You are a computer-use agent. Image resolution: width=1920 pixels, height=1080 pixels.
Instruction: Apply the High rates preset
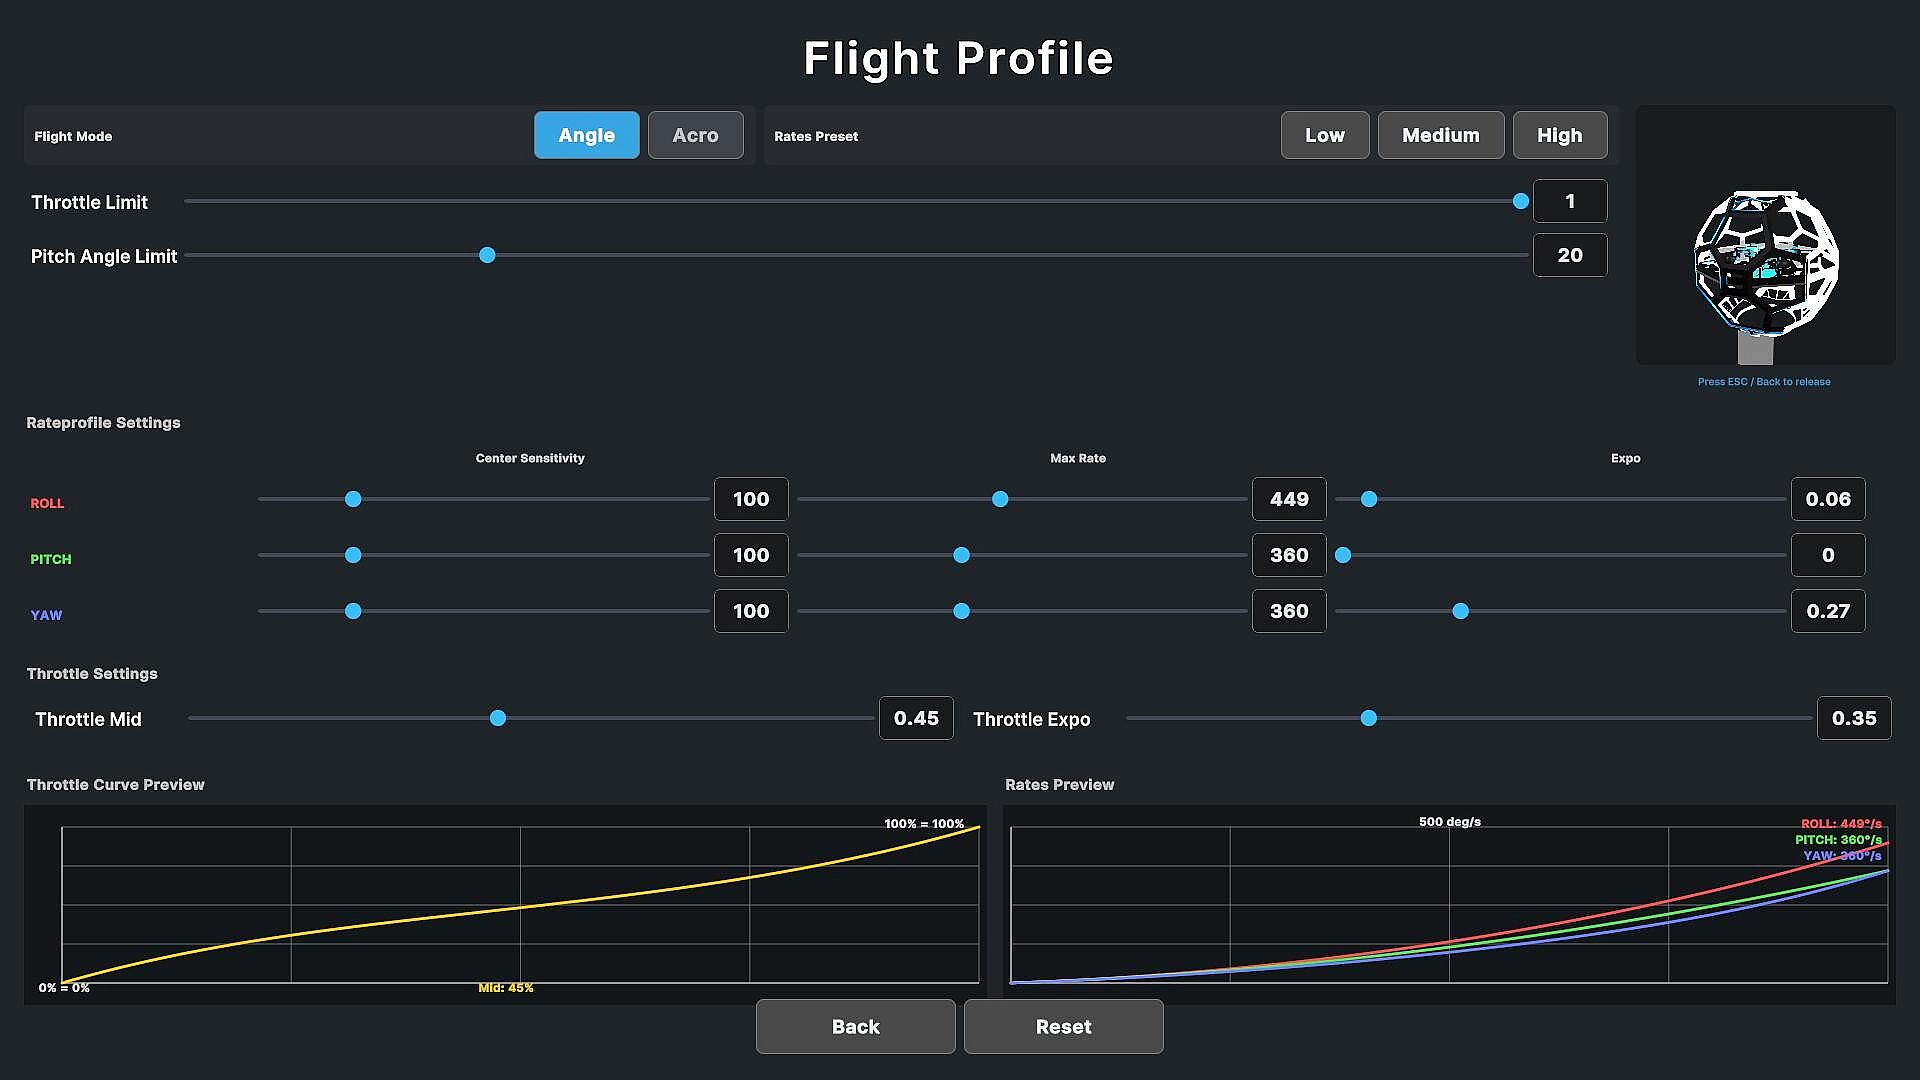1560,135
